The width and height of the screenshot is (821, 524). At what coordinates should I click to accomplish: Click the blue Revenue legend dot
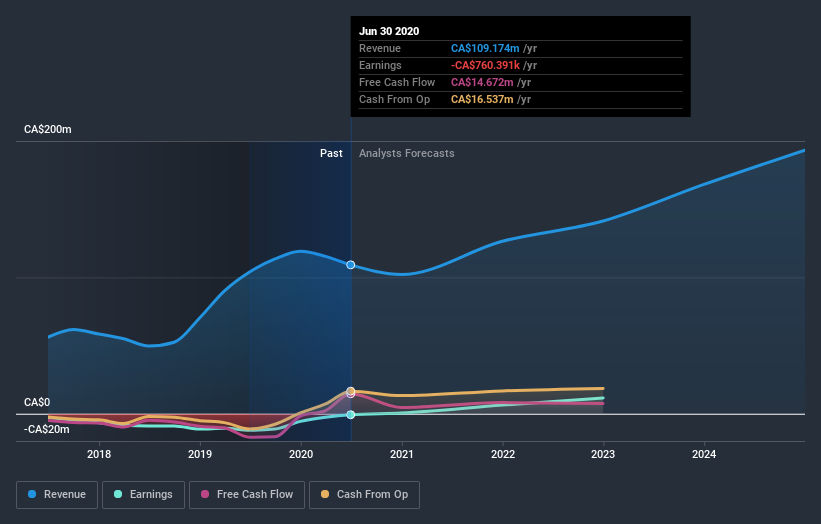click(x=32, y=494)
